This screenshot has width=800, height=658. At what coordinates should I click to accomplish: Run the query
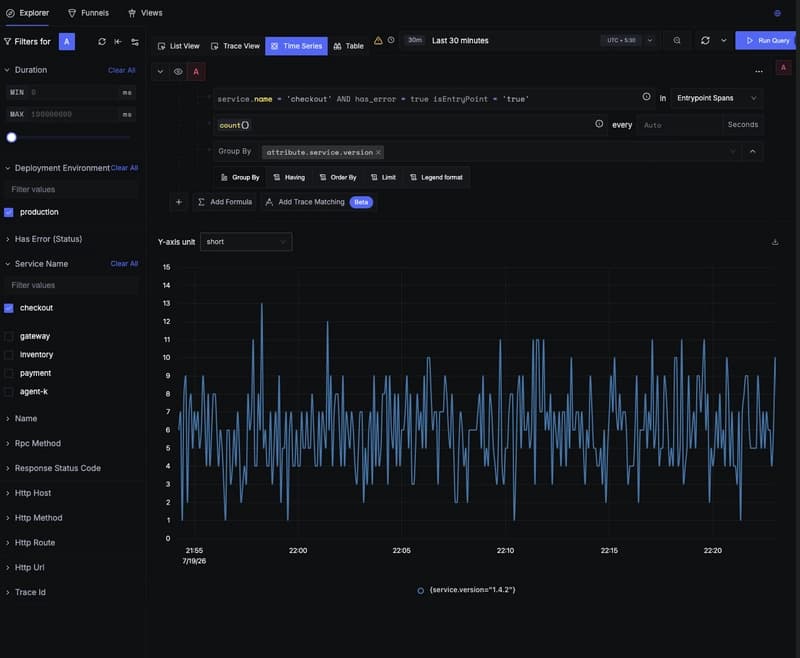point(767,40)
